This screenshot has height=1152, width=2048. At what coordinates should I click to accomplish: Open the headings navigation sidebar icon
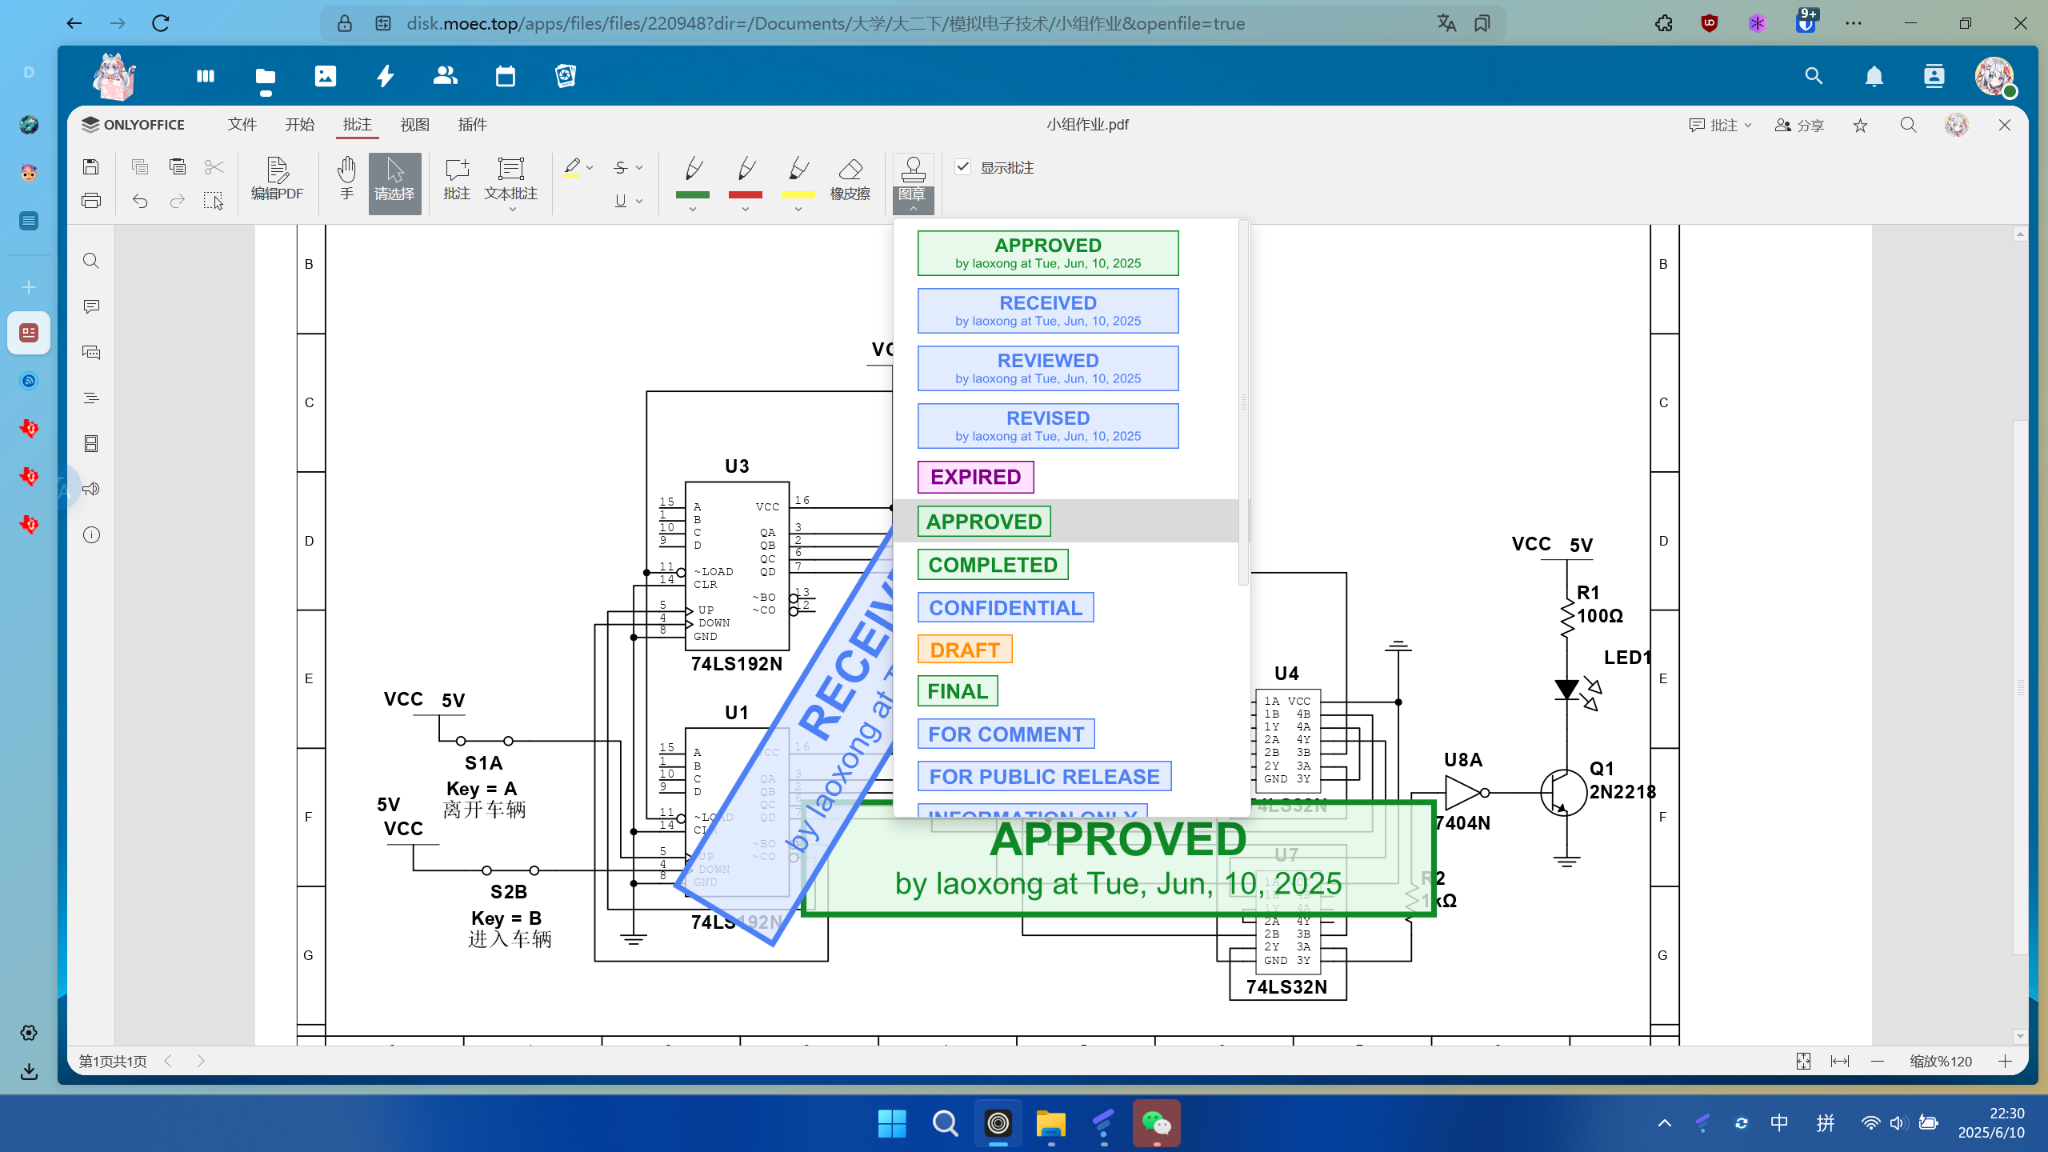pos(91,398)
